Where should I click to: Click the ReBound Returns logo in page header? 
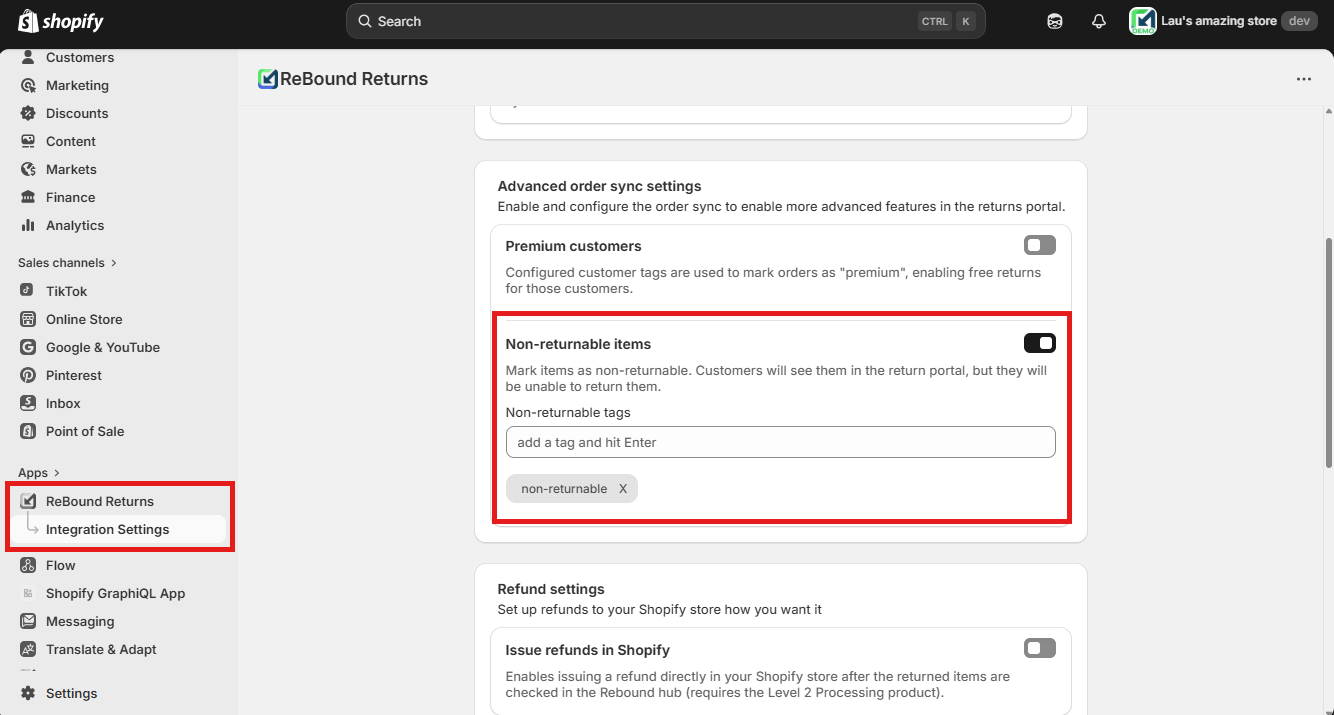coord(267,79)
